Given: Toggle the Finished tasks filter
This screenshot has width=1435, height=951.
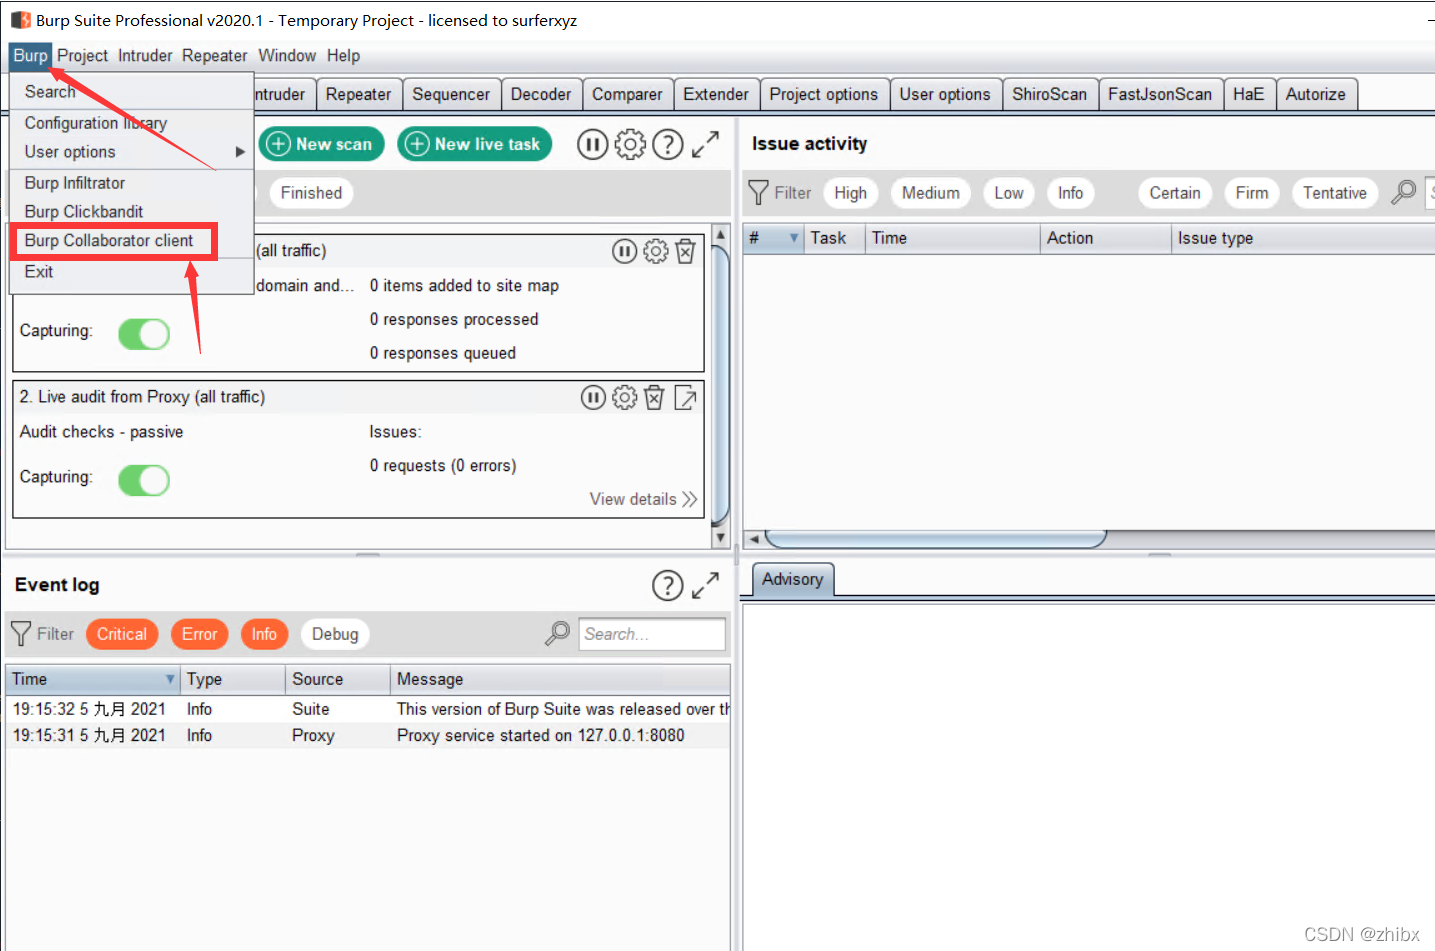Looking at the screenshot, I should pos(311,193).
